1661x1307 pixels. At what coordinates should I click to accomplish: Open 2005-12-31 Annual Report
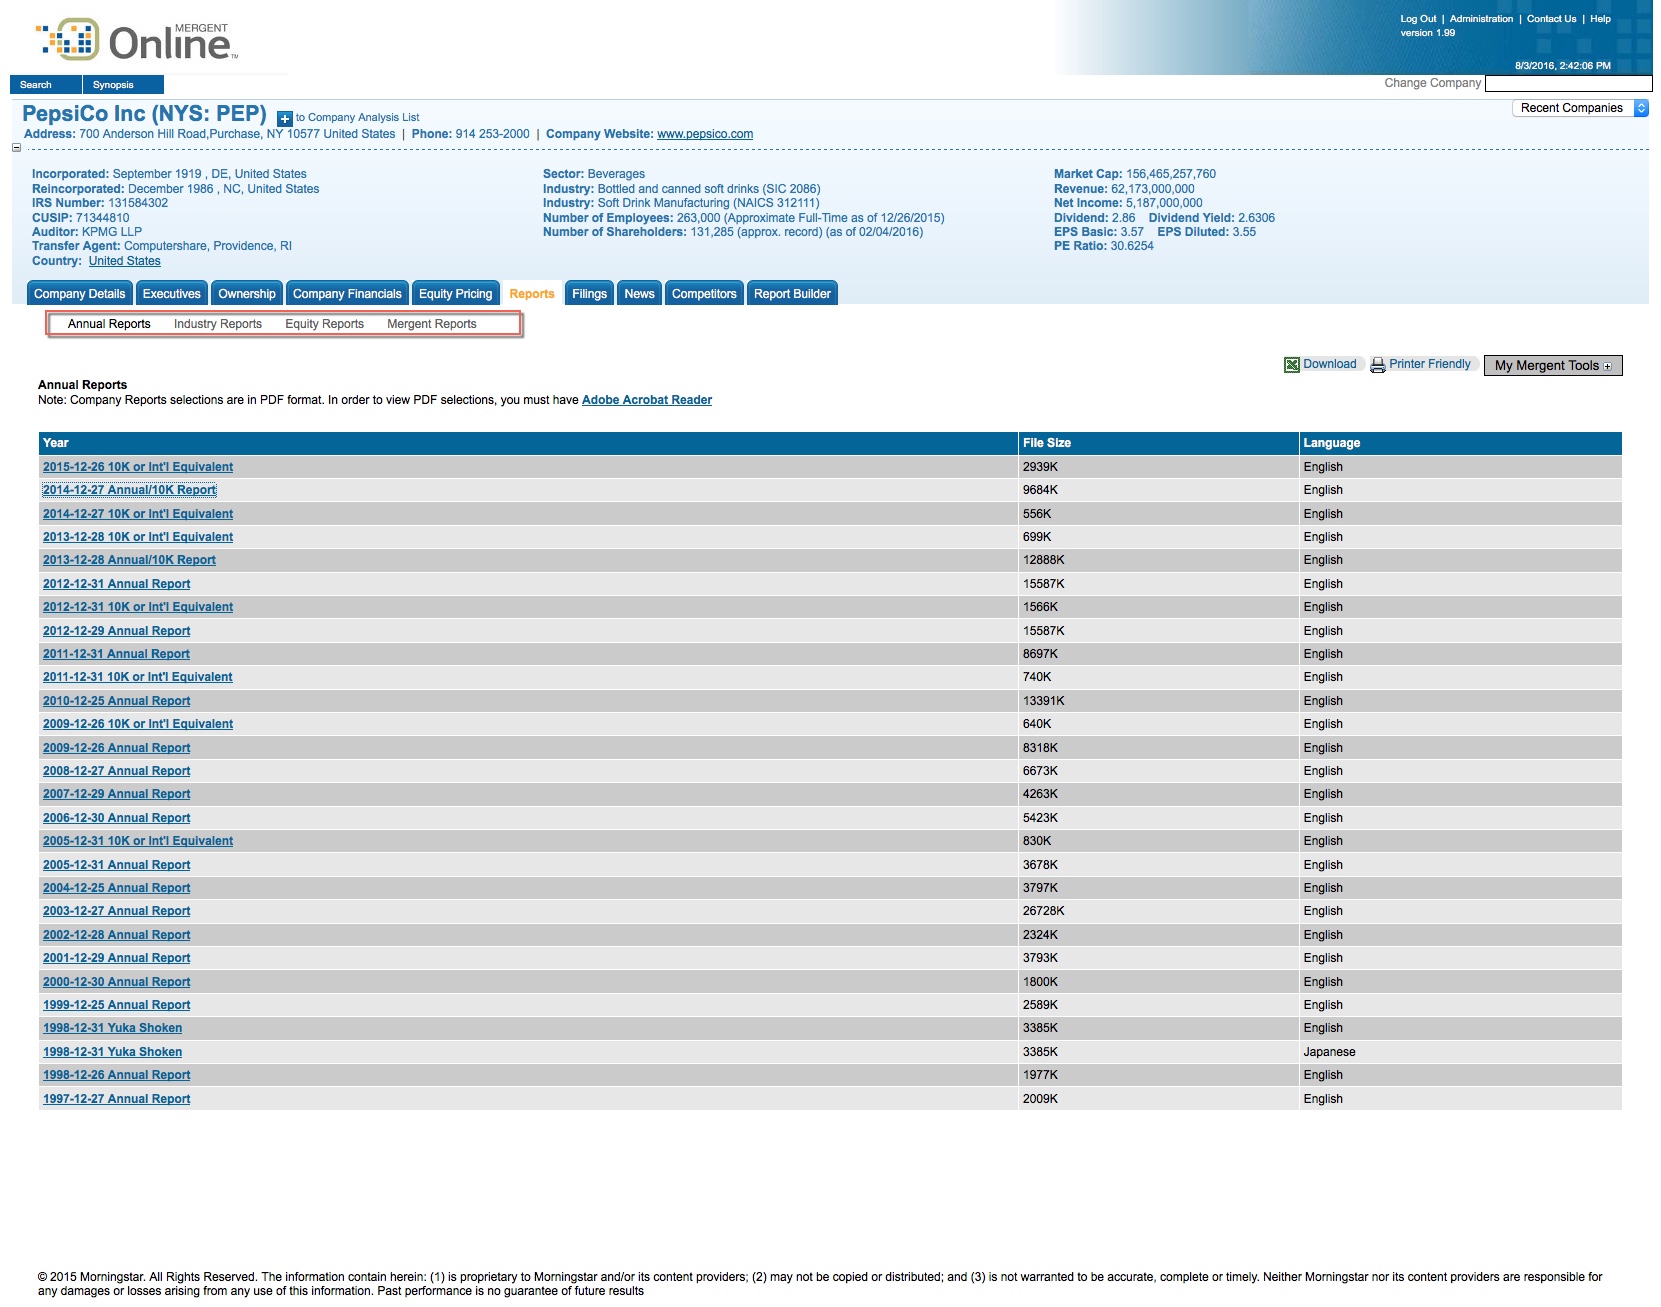117,865
